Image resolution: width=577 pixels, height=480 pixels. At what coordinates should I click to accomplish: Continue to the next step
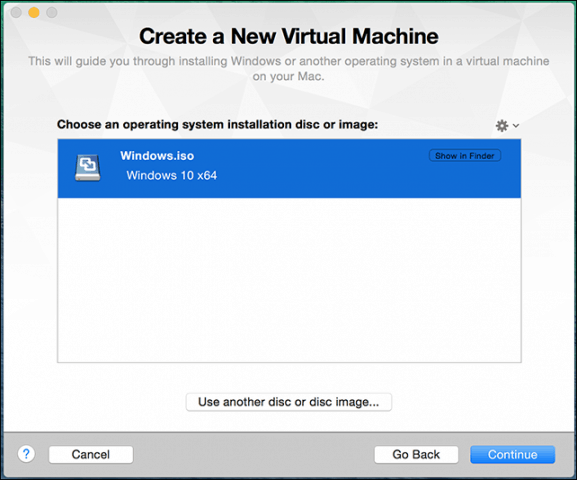[513, 455]
